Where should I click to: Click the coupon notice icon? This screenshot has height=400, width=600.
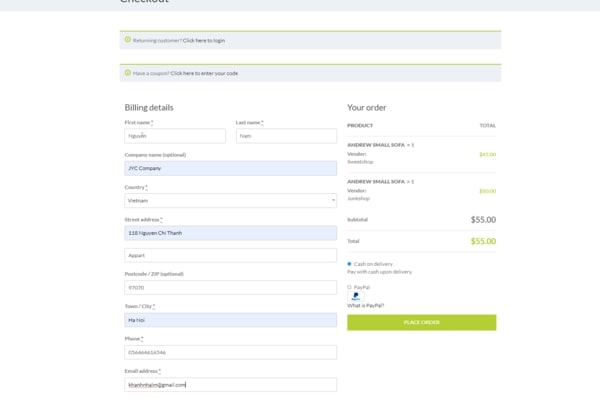128,73
